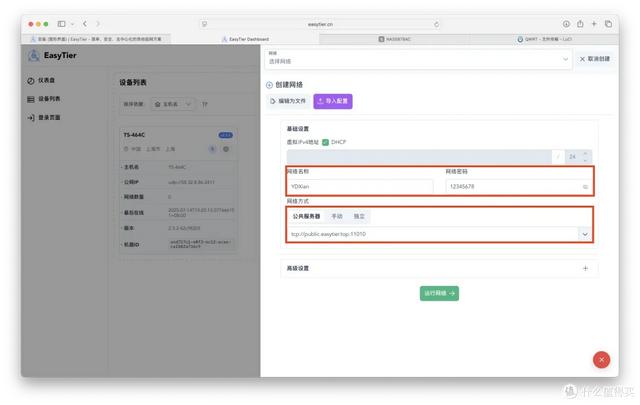Viewport: 640px width, 405px height.
Task: Click the green 运行网络 button
Action: pos(439,293)
